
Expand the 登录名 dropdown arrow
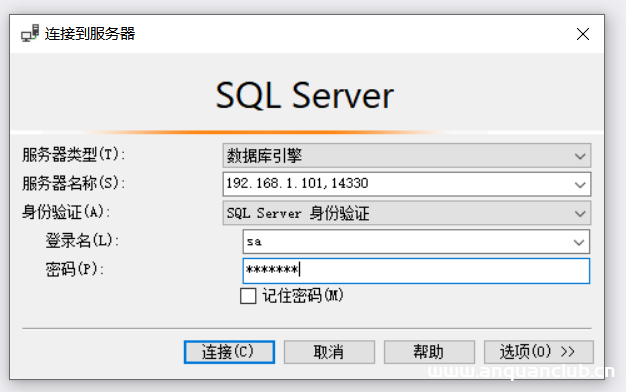(578, 242)
